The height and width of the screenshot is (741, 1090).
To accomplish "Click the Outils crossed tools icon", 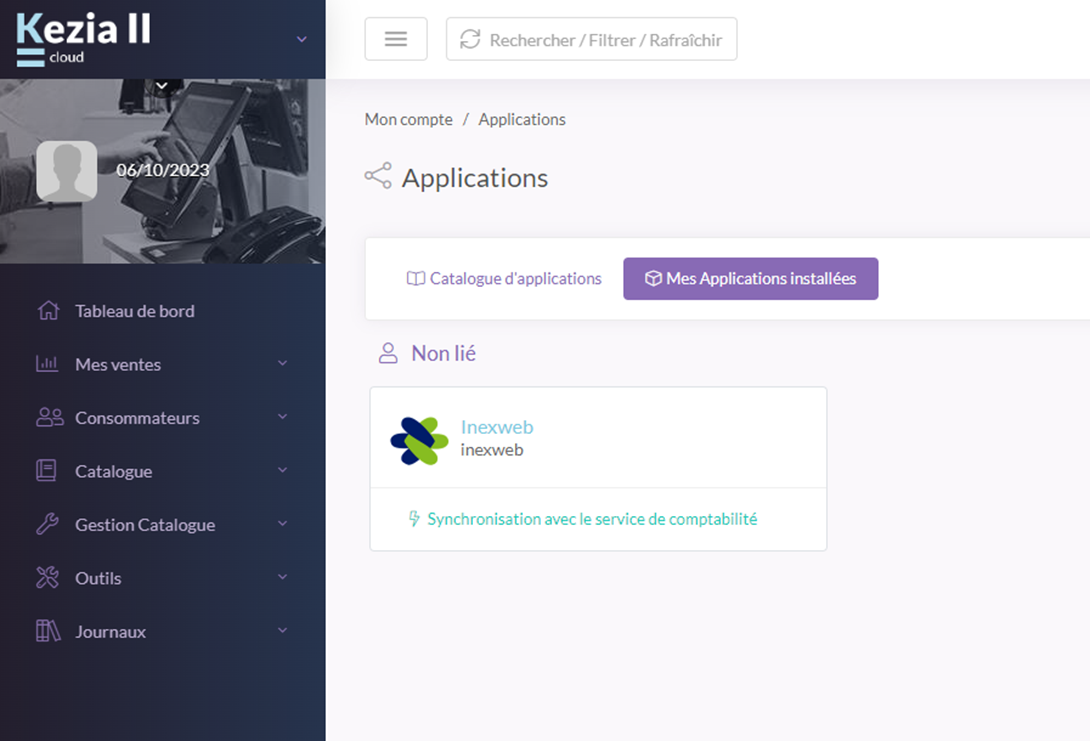I will [x=47, y=578].
